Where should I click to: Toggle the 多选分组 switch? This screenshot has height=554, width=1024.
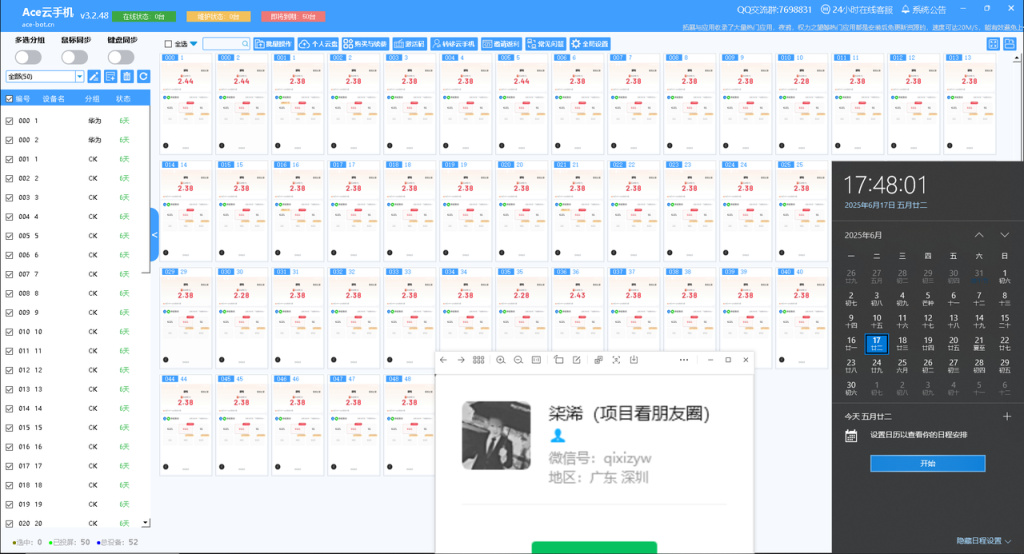click(28, 58)
